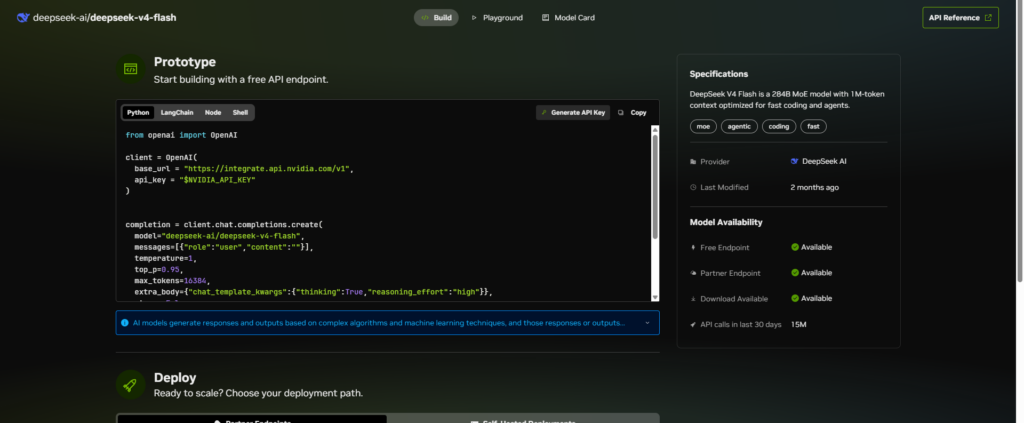Viewport: 1024px width, 423px height.
Task: Expand the AI models notice chevron
Action: pos(647,322)
